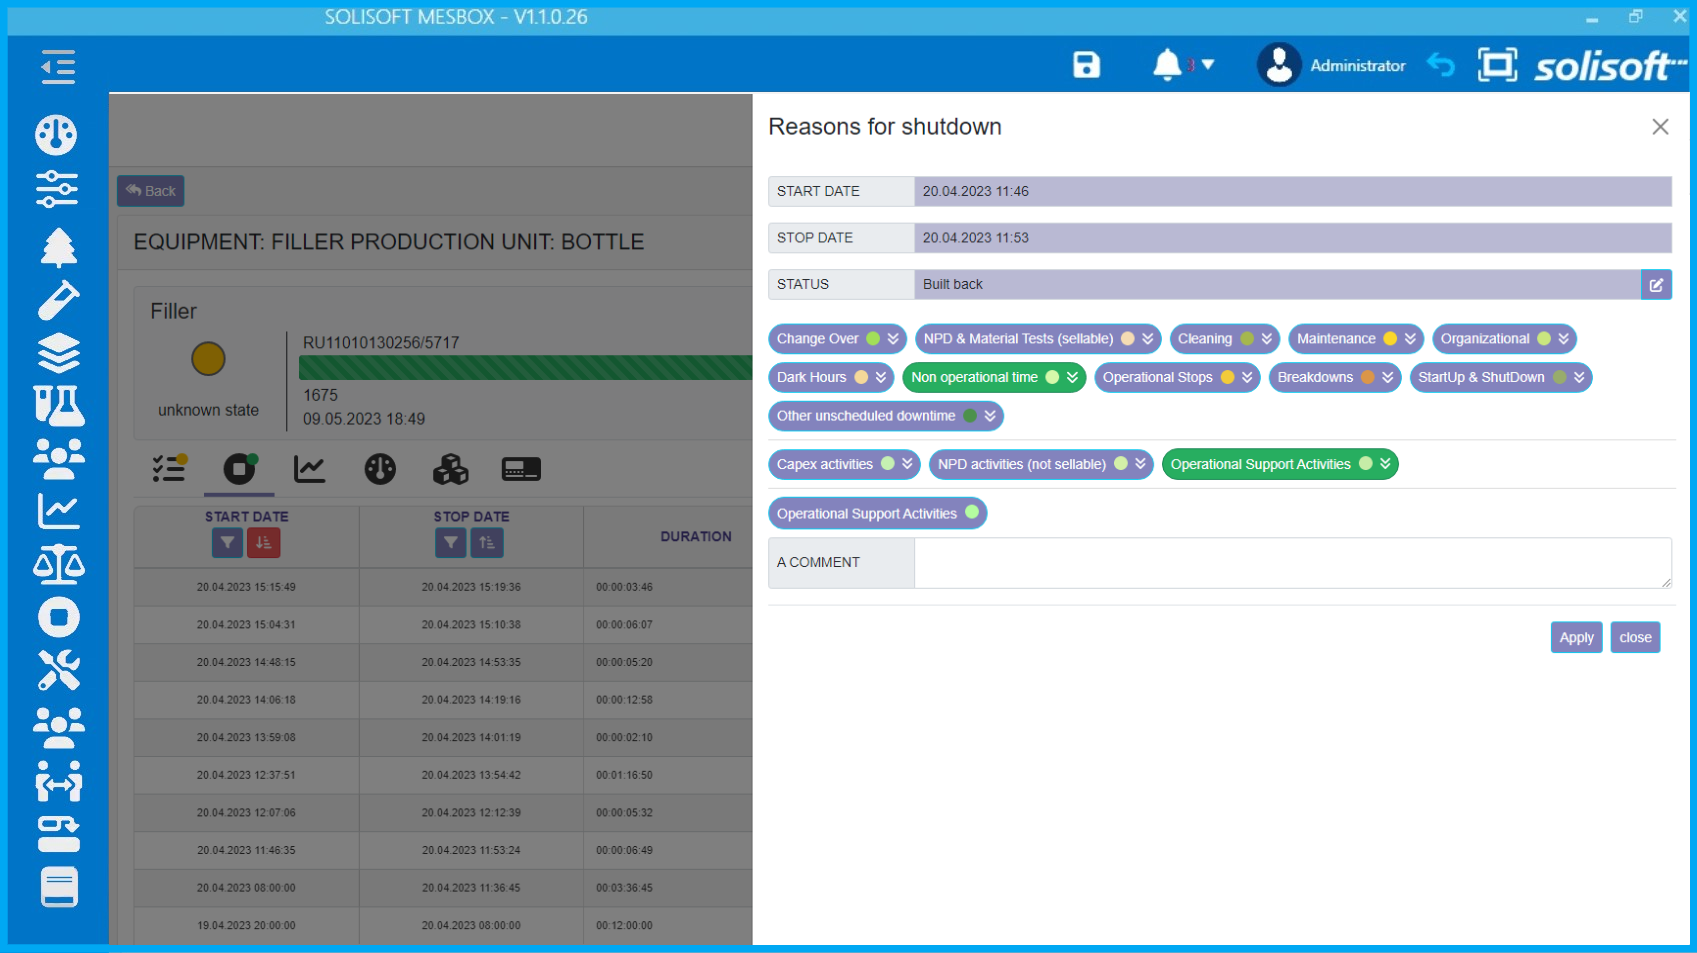Filter the START DATE column
This screenshot has width=1697, height=953.
click(x=227, y=543)
